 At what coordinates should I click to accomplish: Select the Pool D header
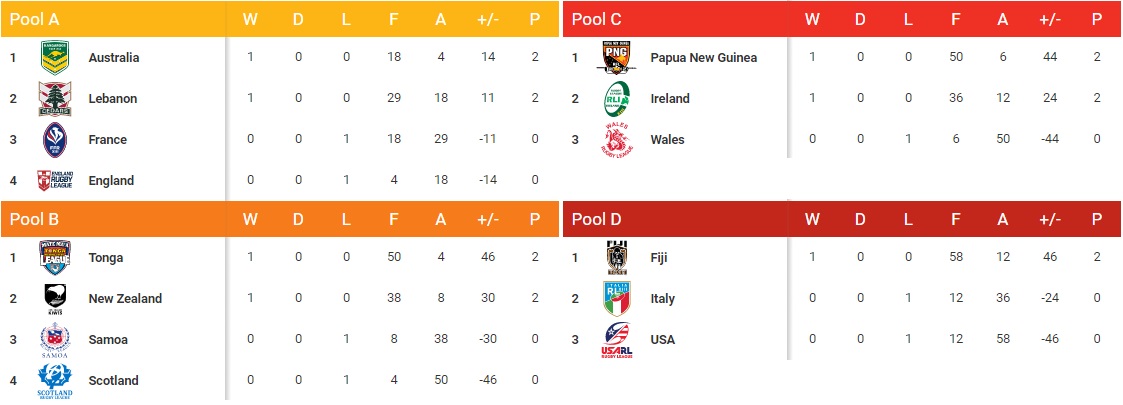click(x=596, y=219)
